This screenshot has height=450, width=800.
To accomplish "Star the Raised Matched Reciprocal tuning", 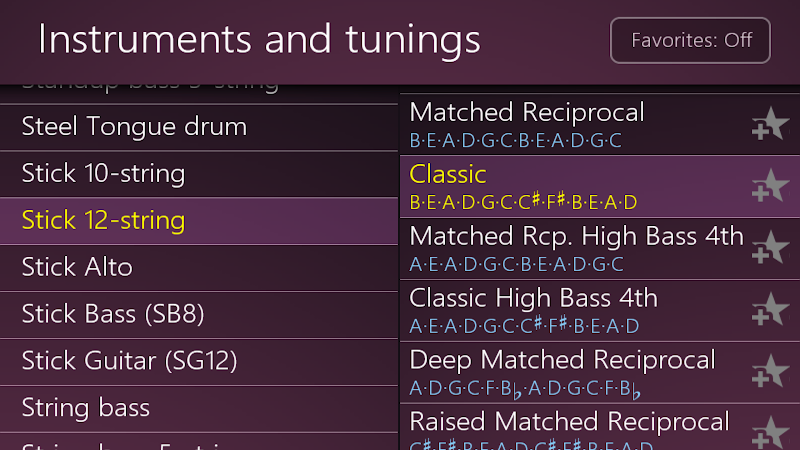I will tap(770, 433).
